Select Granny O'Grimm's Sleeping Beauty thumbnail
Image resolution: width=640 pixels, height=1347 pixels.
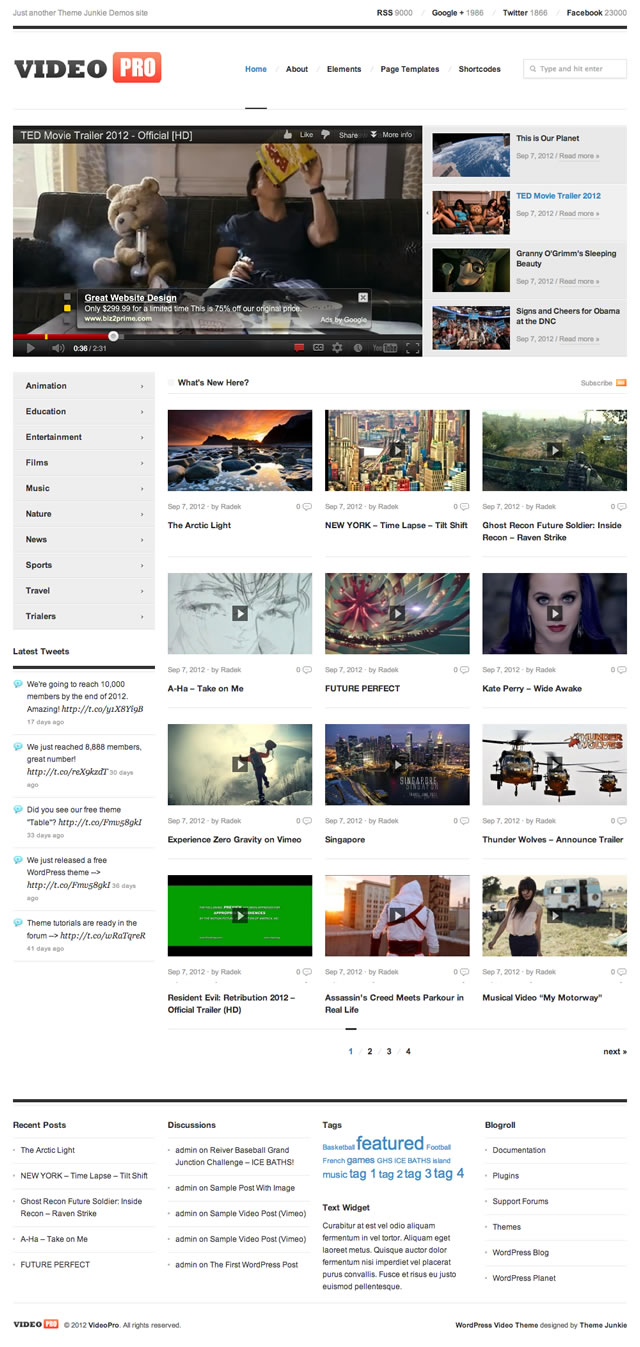pos(471,270)
